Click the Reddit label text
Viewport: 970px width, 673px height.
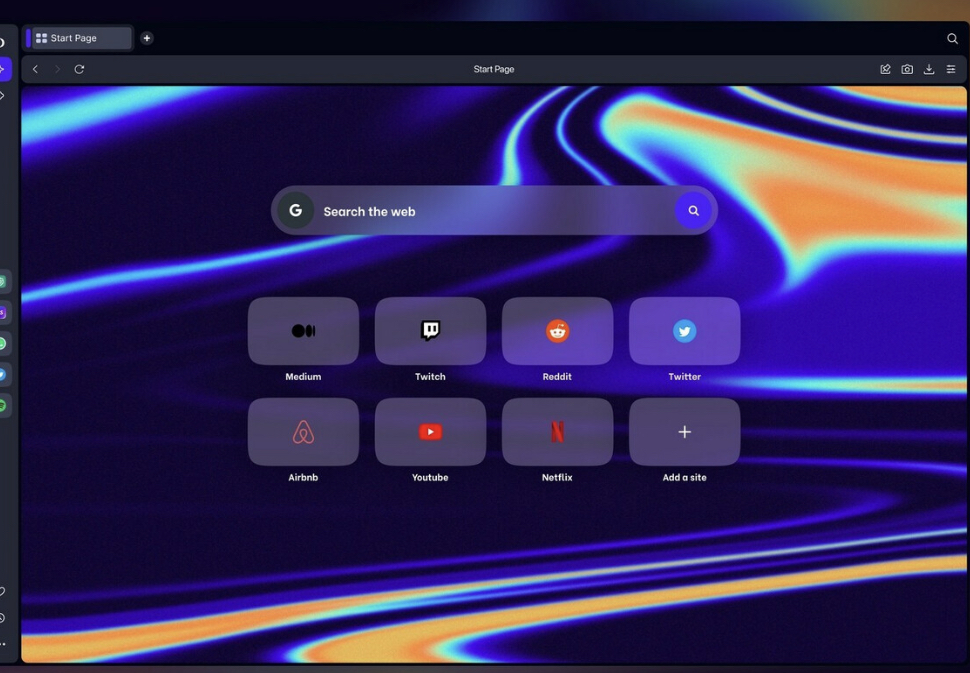click(x=557, y=377)
